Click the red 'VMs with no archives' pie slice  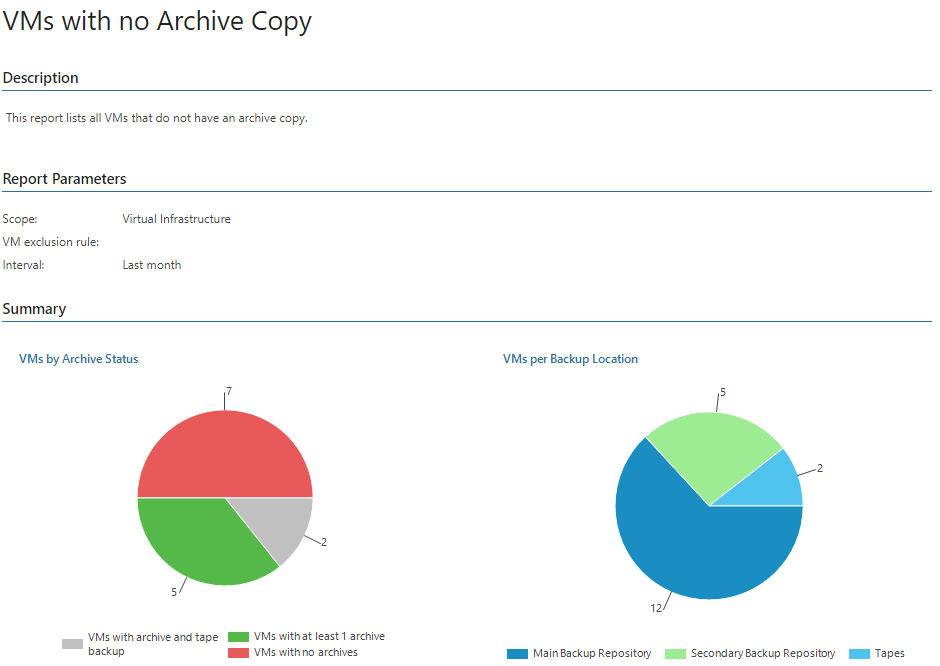225,454
